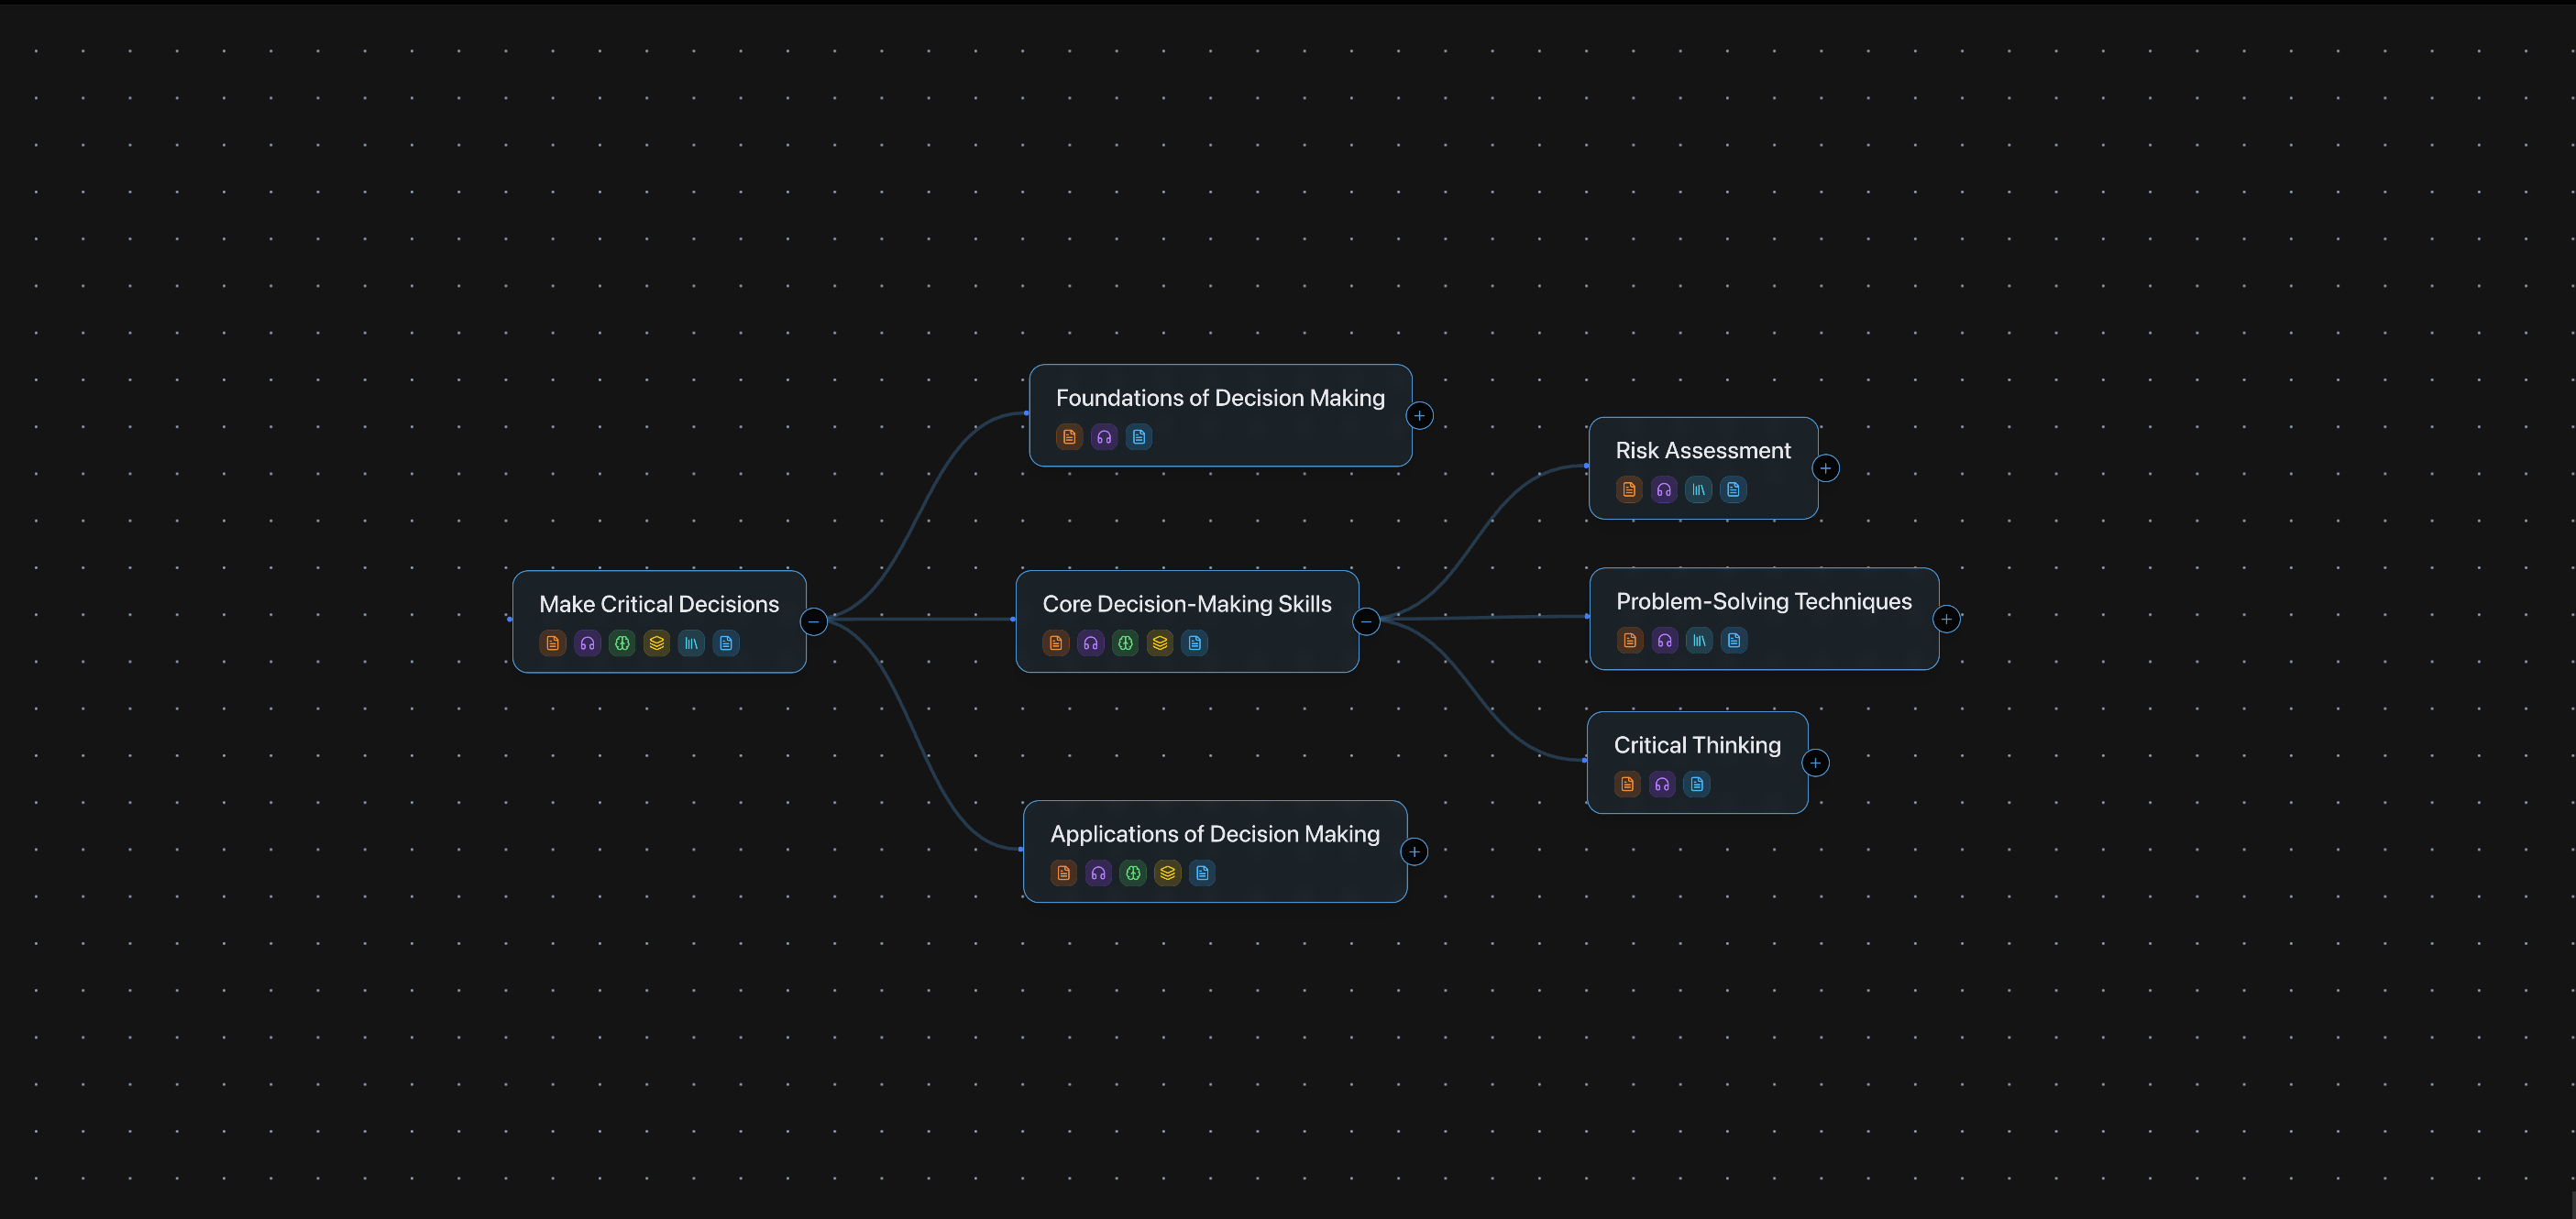The height and width of the screenshot is (1219, 2576).
Task: Expand the Foundations of Decision Making node
Action: pyautogui.click(x=1419, y=416)
